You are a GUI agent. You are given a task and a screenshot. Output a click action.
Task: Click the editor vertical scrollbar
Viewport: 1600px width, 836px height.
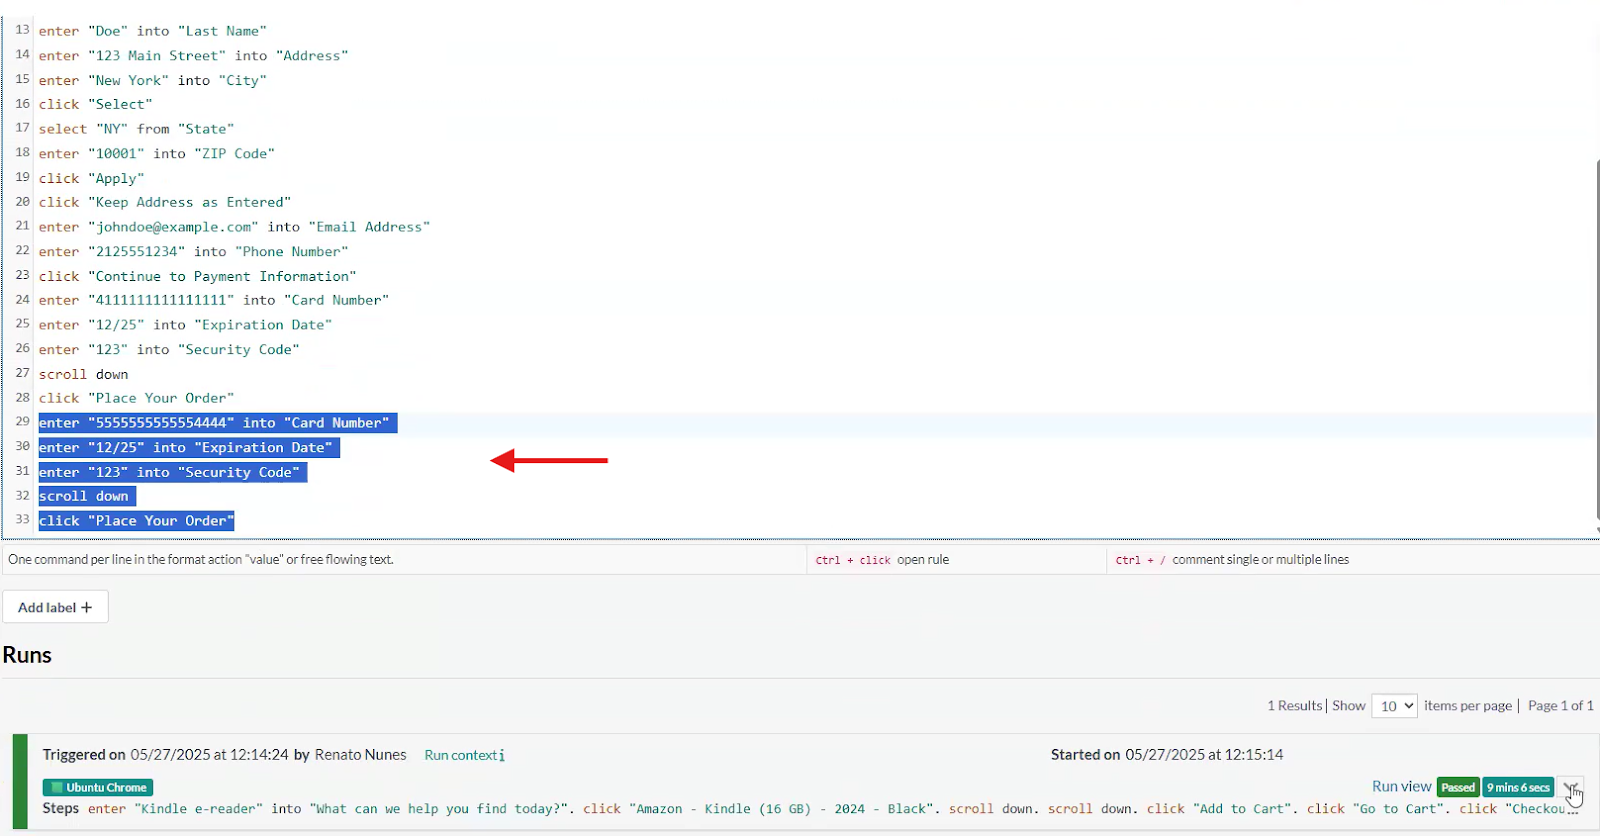1596,340
